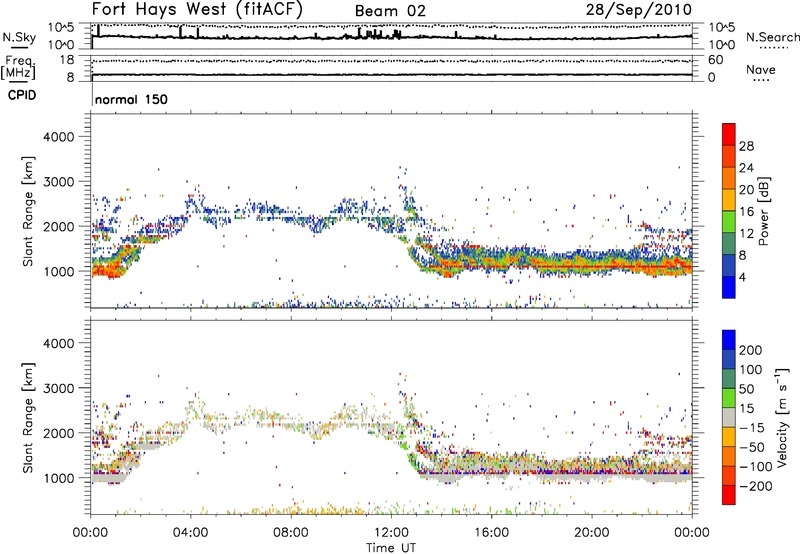This screenshot has width=800, height=554.
Task: Click the gray band of Velocity color bar
Action: point(729,417)
